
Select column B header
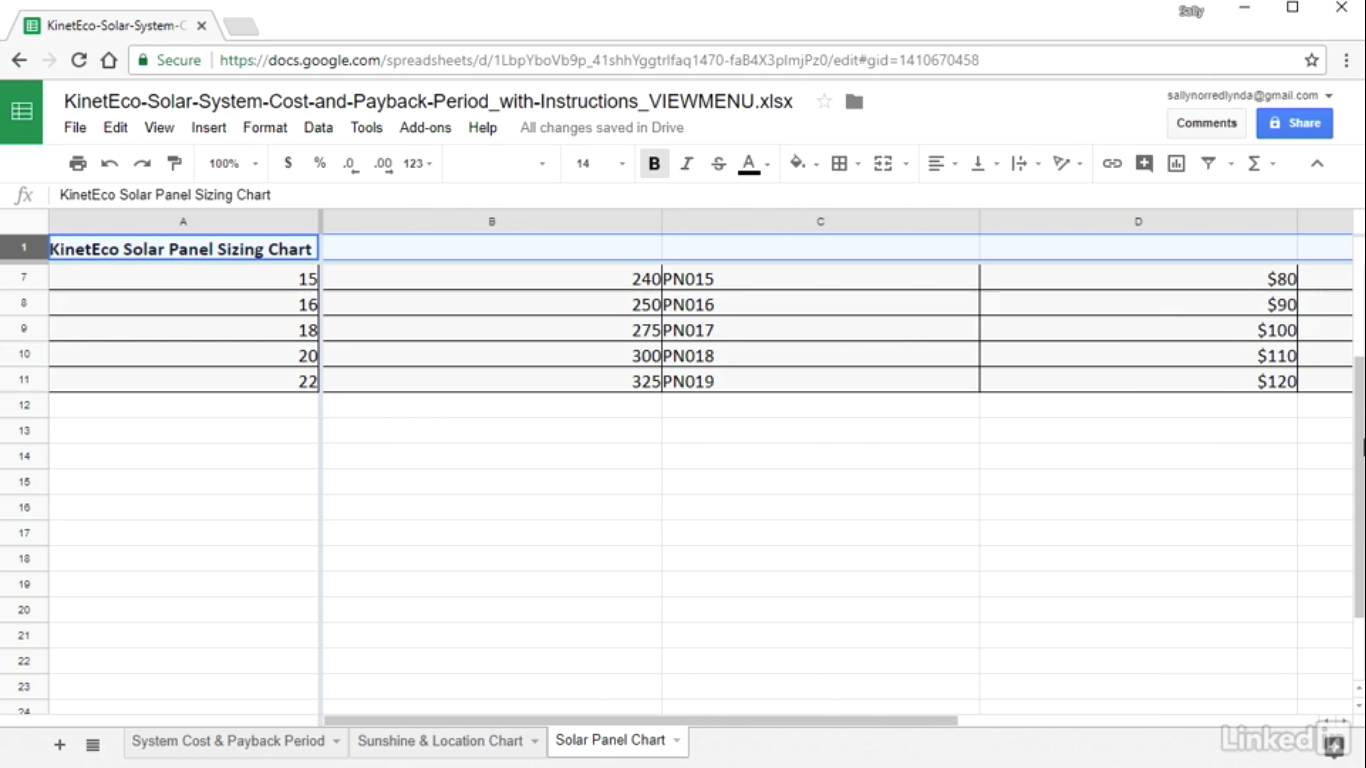(x=491, y=221)
